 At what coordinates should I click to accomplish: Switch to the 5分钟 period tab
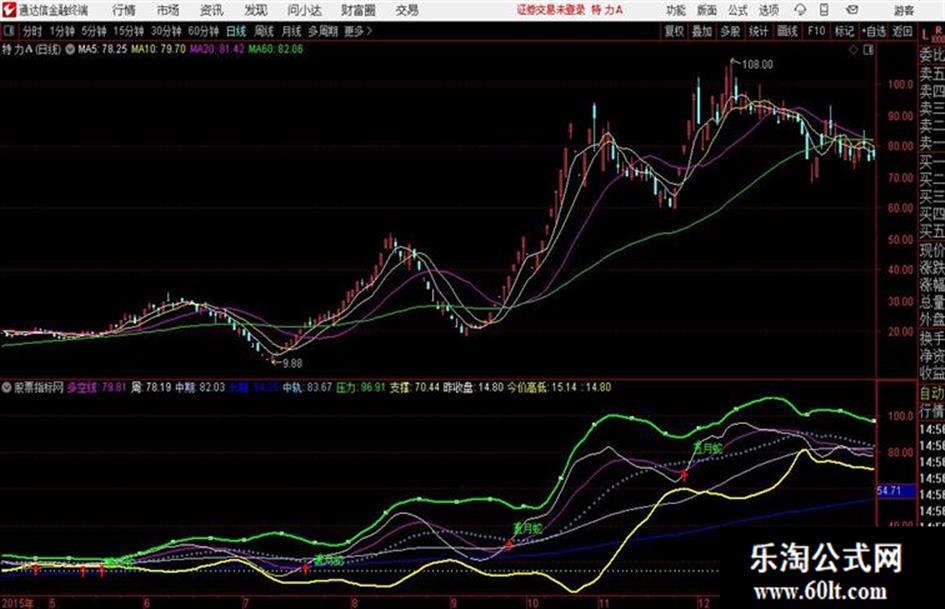93,31
